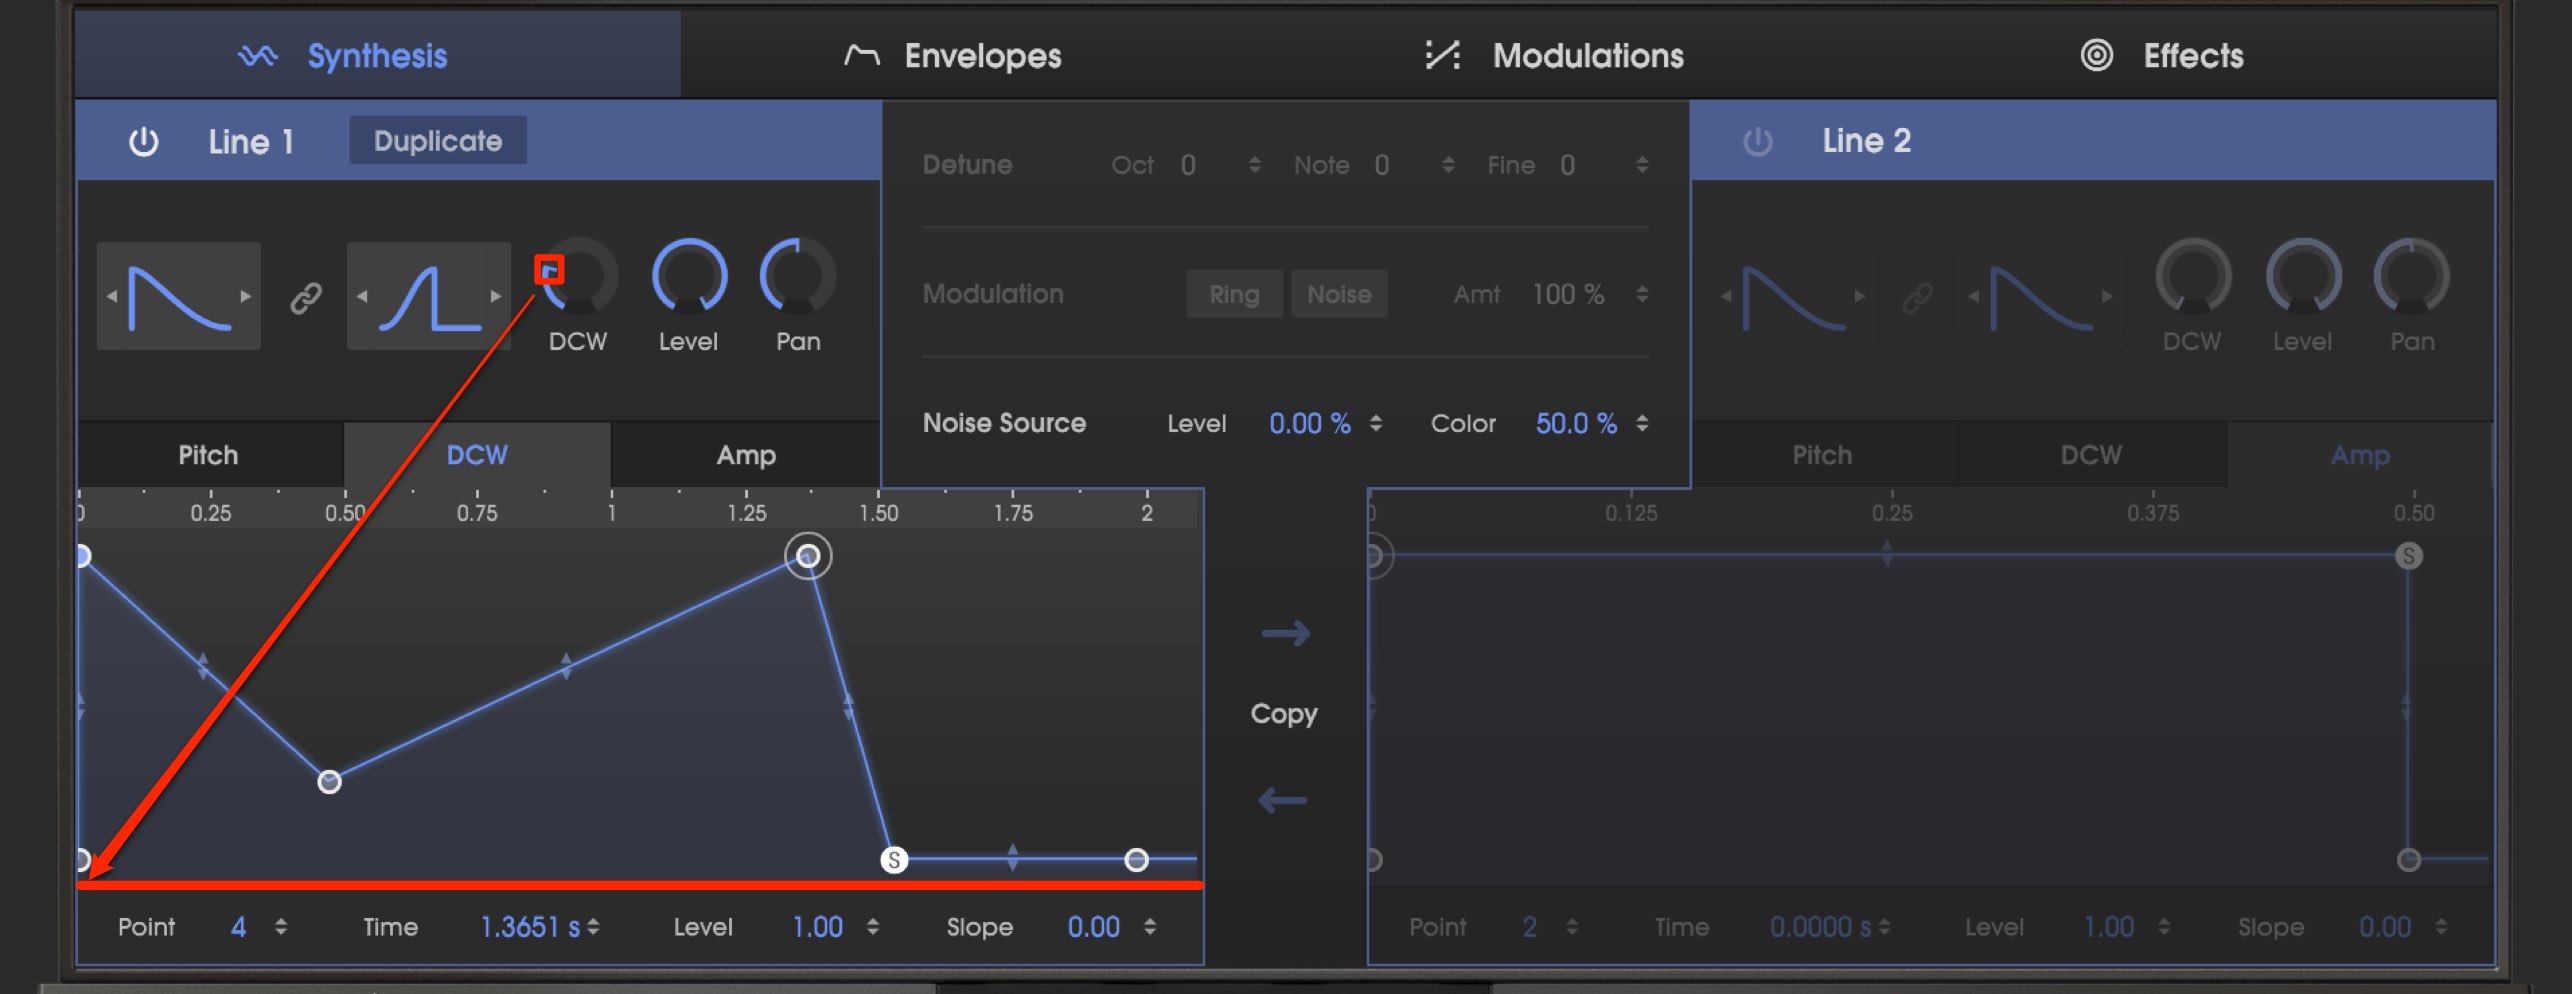The width and height of the screenshot is (2572, 994).
Task: Select next waveform for Line 2 first wave
Action: tap(1860, 296)
